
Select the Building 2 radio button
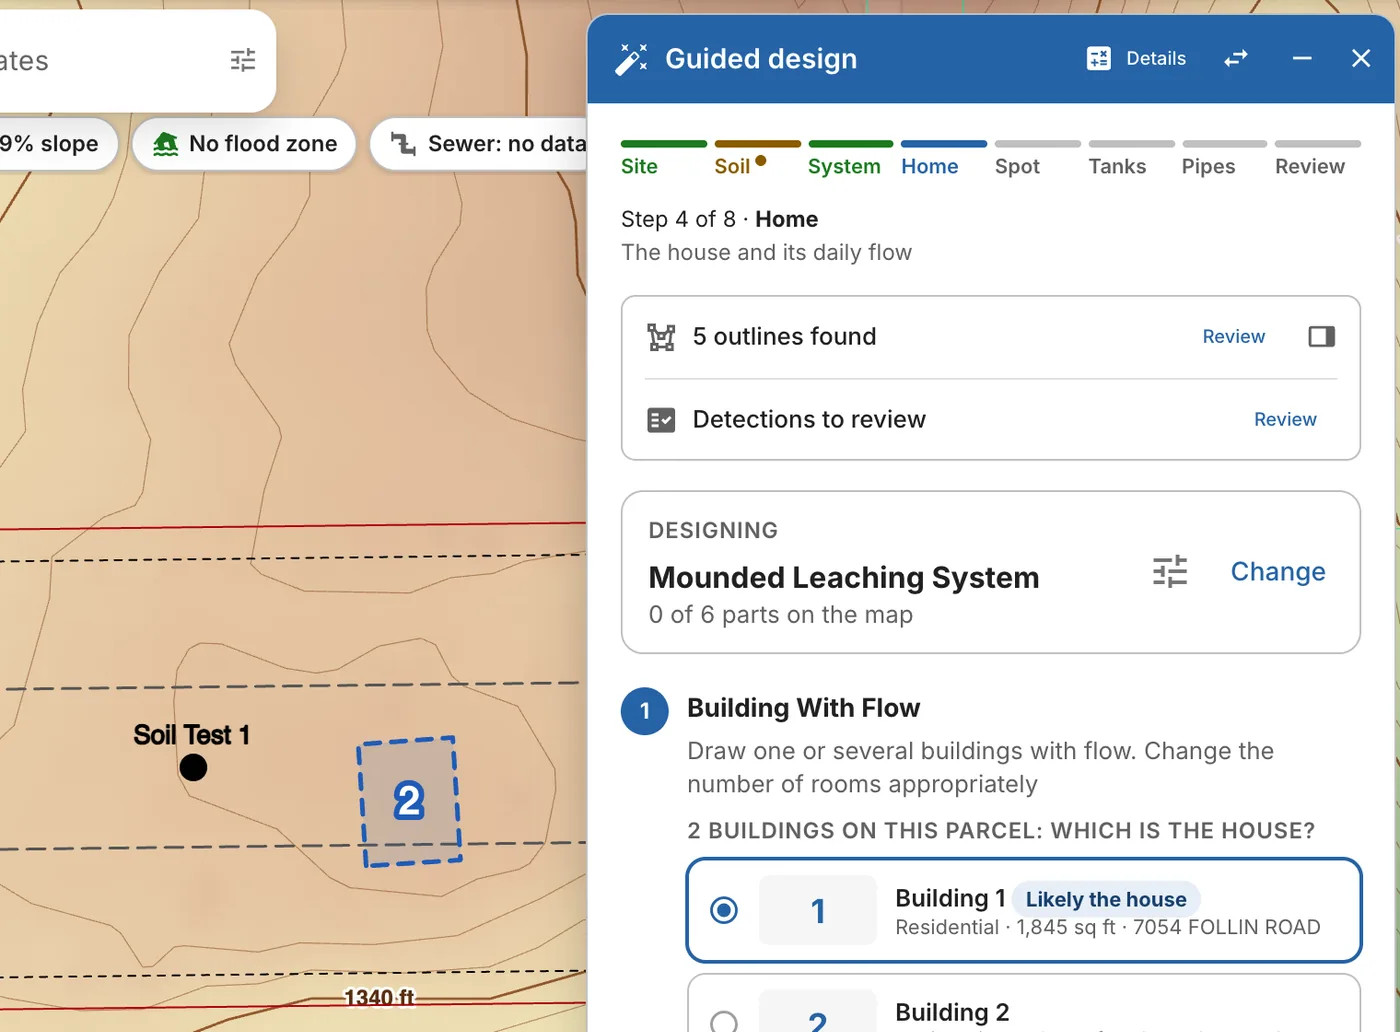click(724, 1021)
